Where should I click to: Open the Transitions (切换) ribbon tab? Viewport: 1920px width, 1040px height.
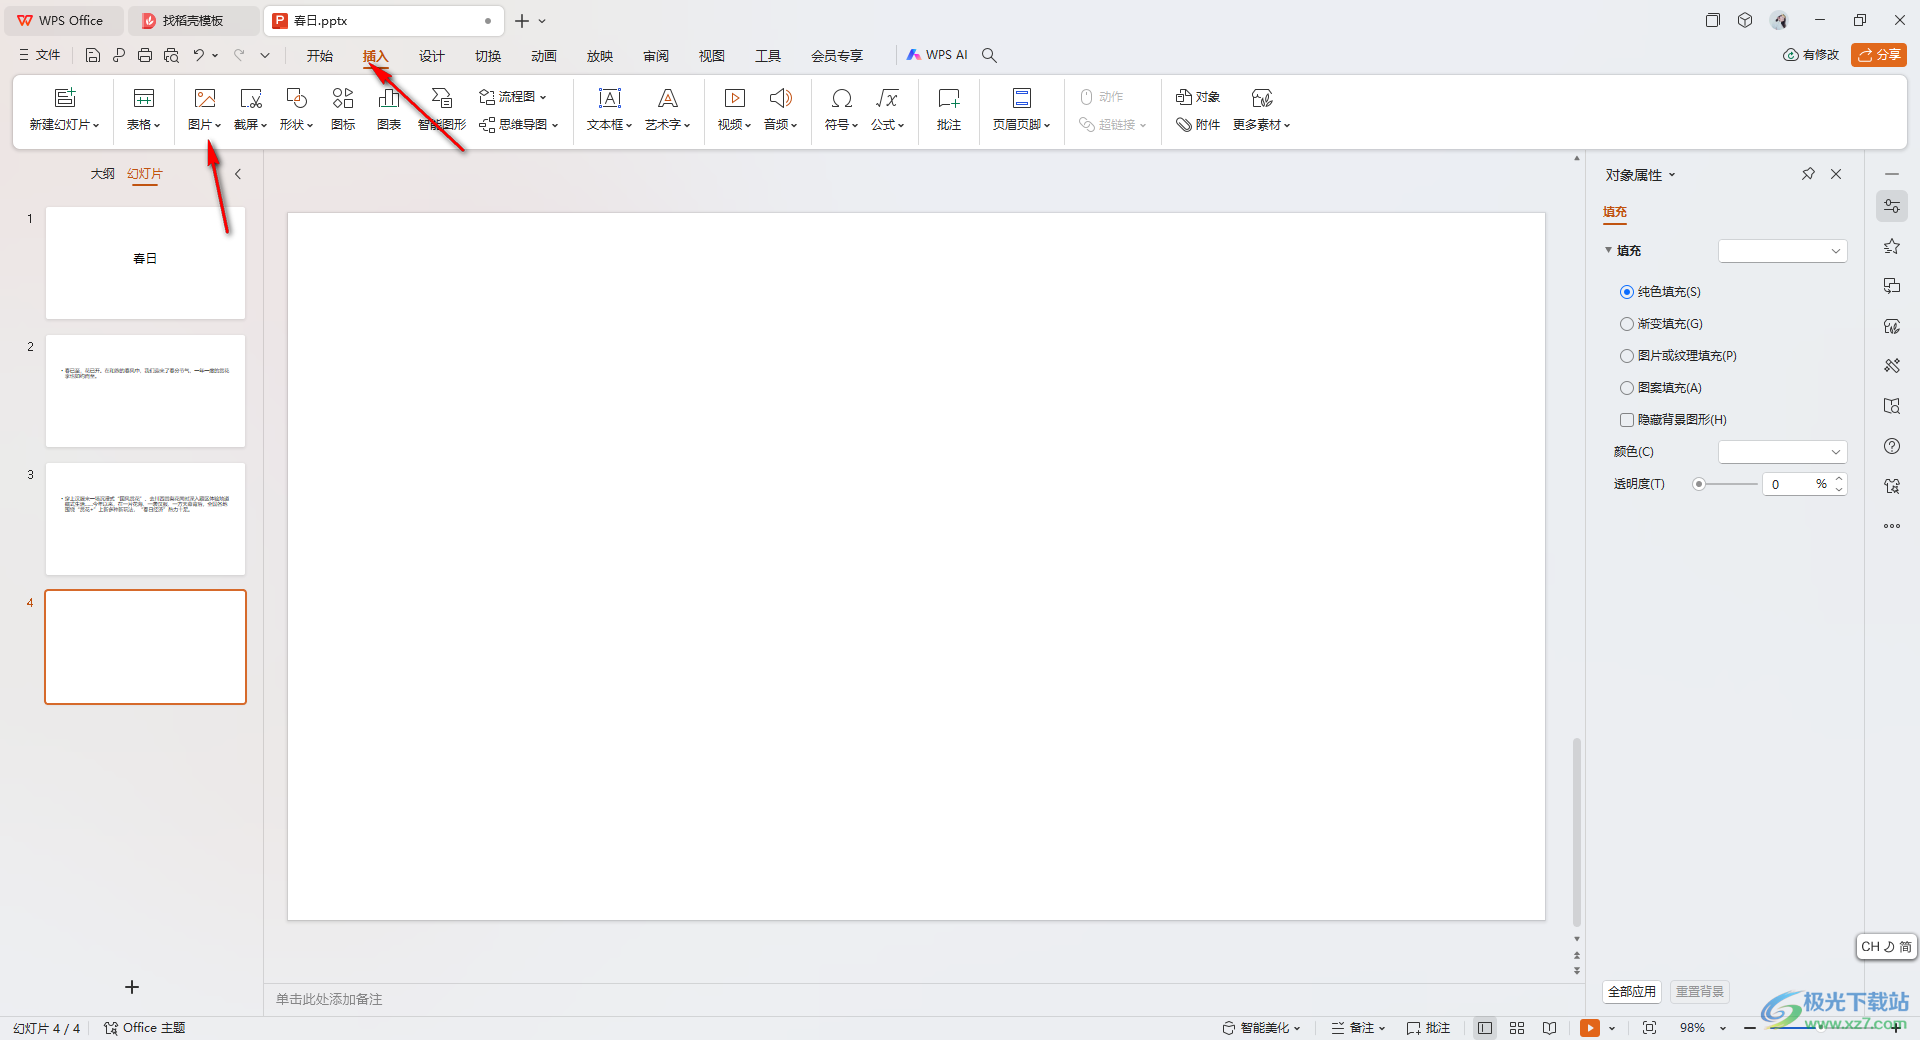pos(488,56)
